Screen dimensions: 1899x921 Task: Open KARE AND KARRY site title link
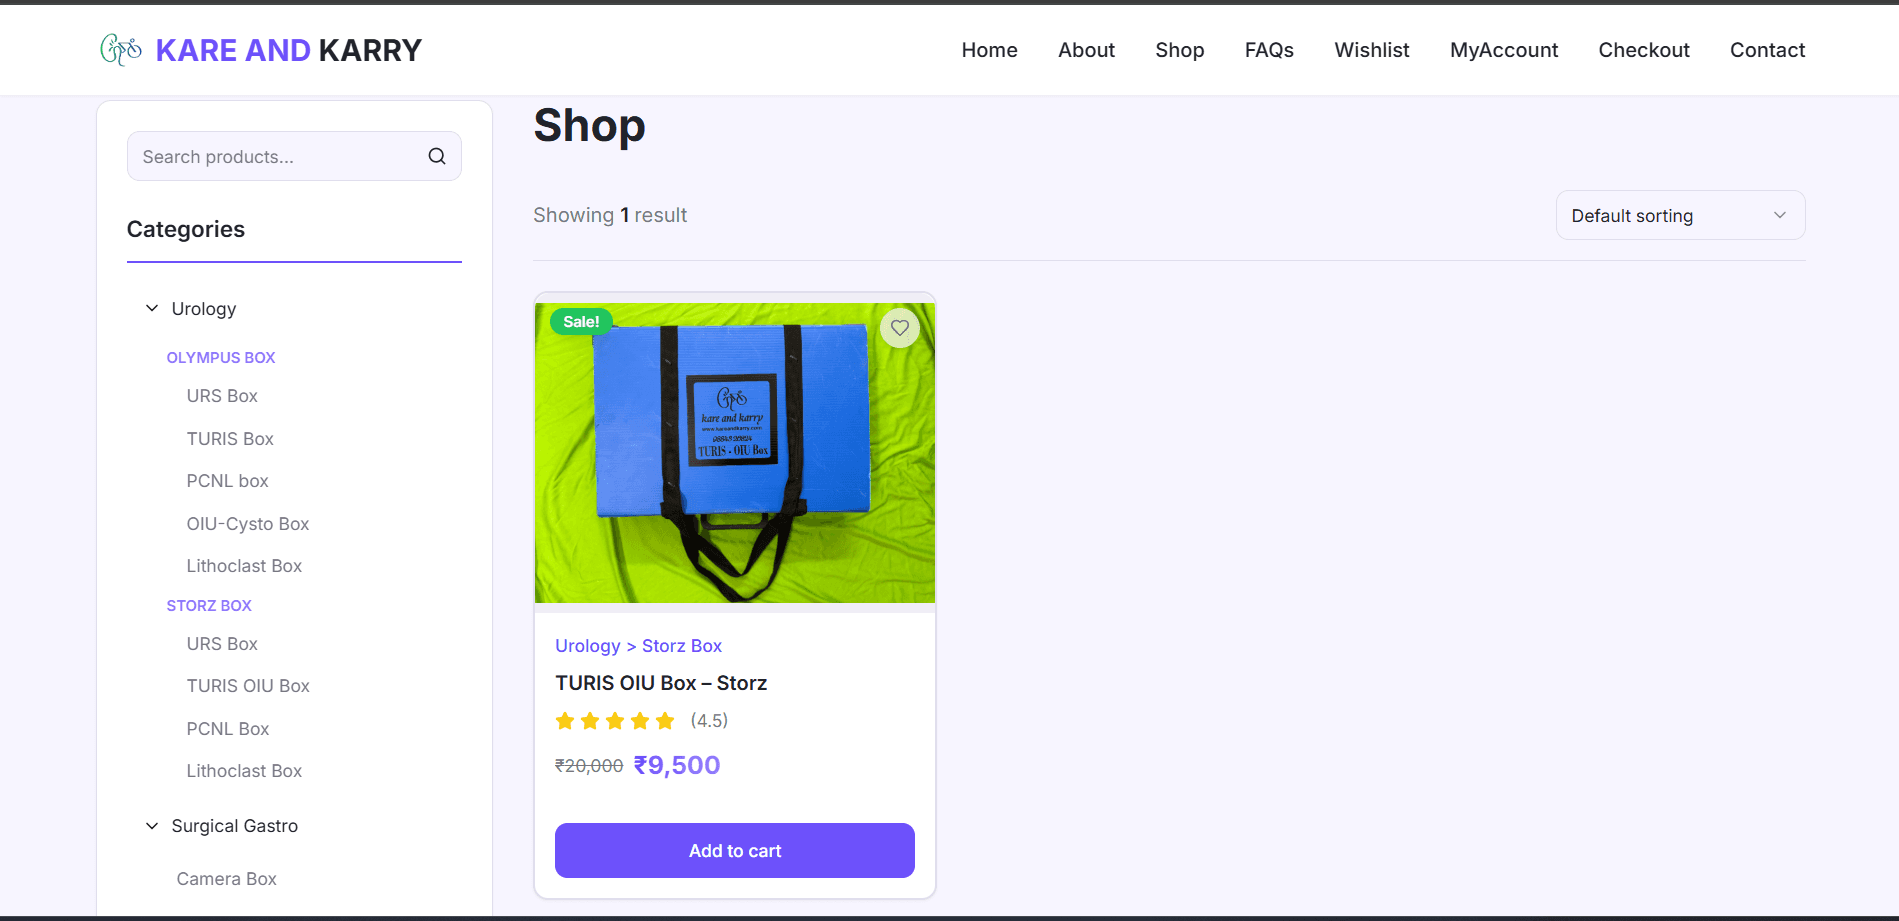coord(288,50)
